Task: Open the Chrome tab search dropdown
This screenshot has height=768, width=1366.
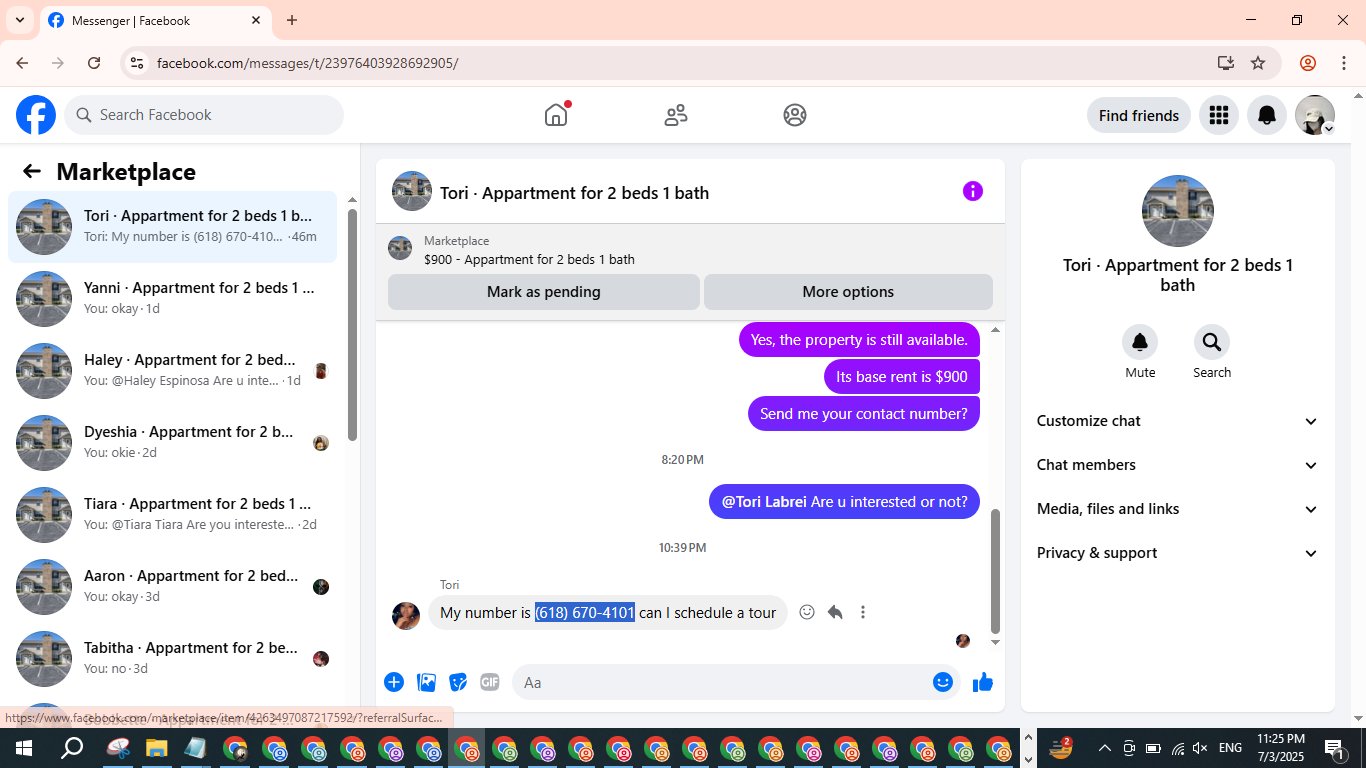Action: 19,20
